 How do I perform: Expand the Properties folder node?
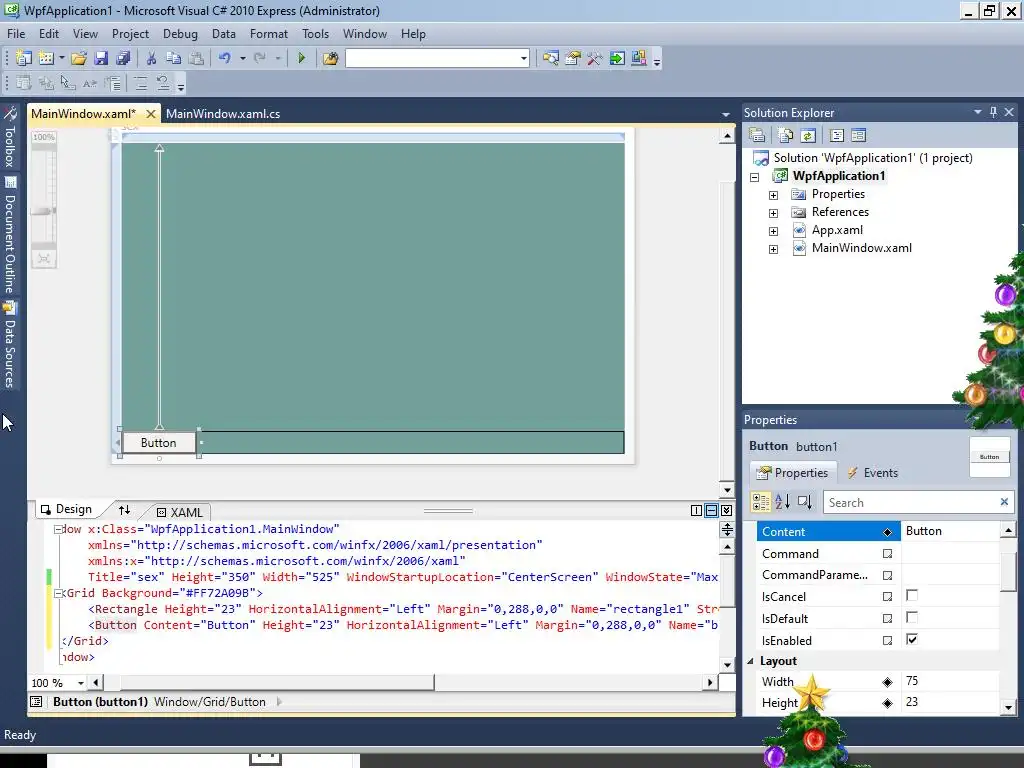pos(773,195)
